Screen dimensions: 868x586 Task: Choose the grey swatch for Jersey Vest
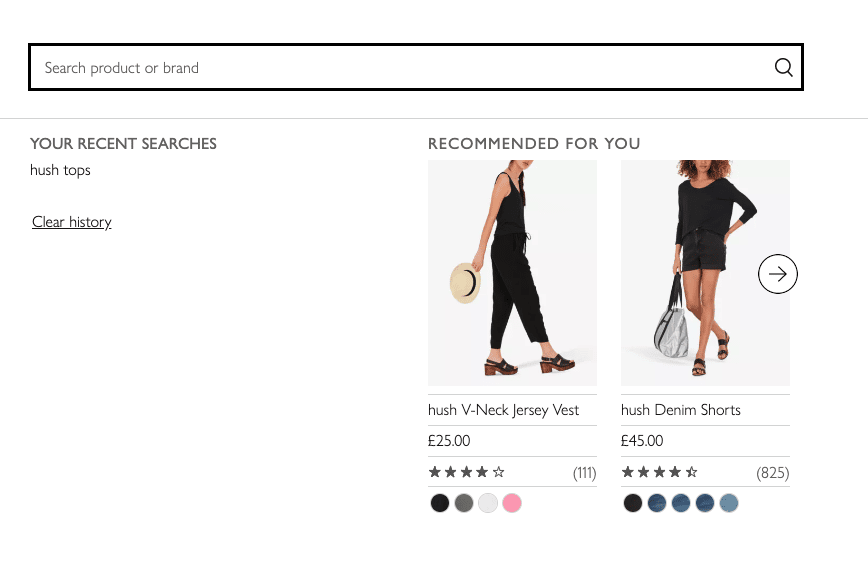point(464,503)
